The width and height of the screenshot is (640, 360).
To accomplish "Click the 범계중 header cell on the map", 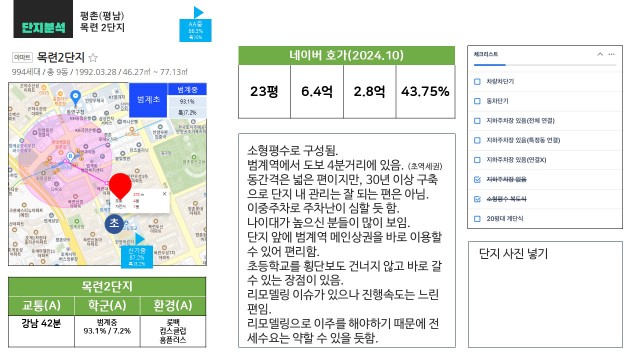I will point(187,89).
